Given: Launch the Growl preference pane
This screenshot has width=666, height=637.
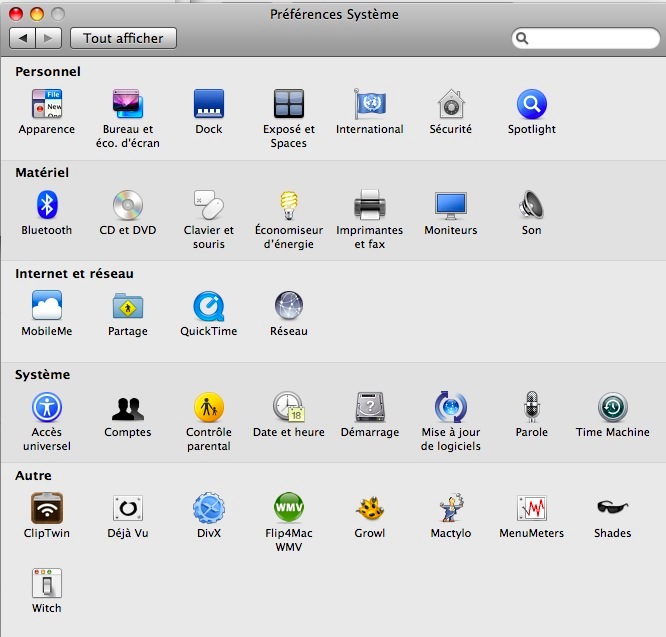Looking at the screenshot, I should [x=370, y=509].
